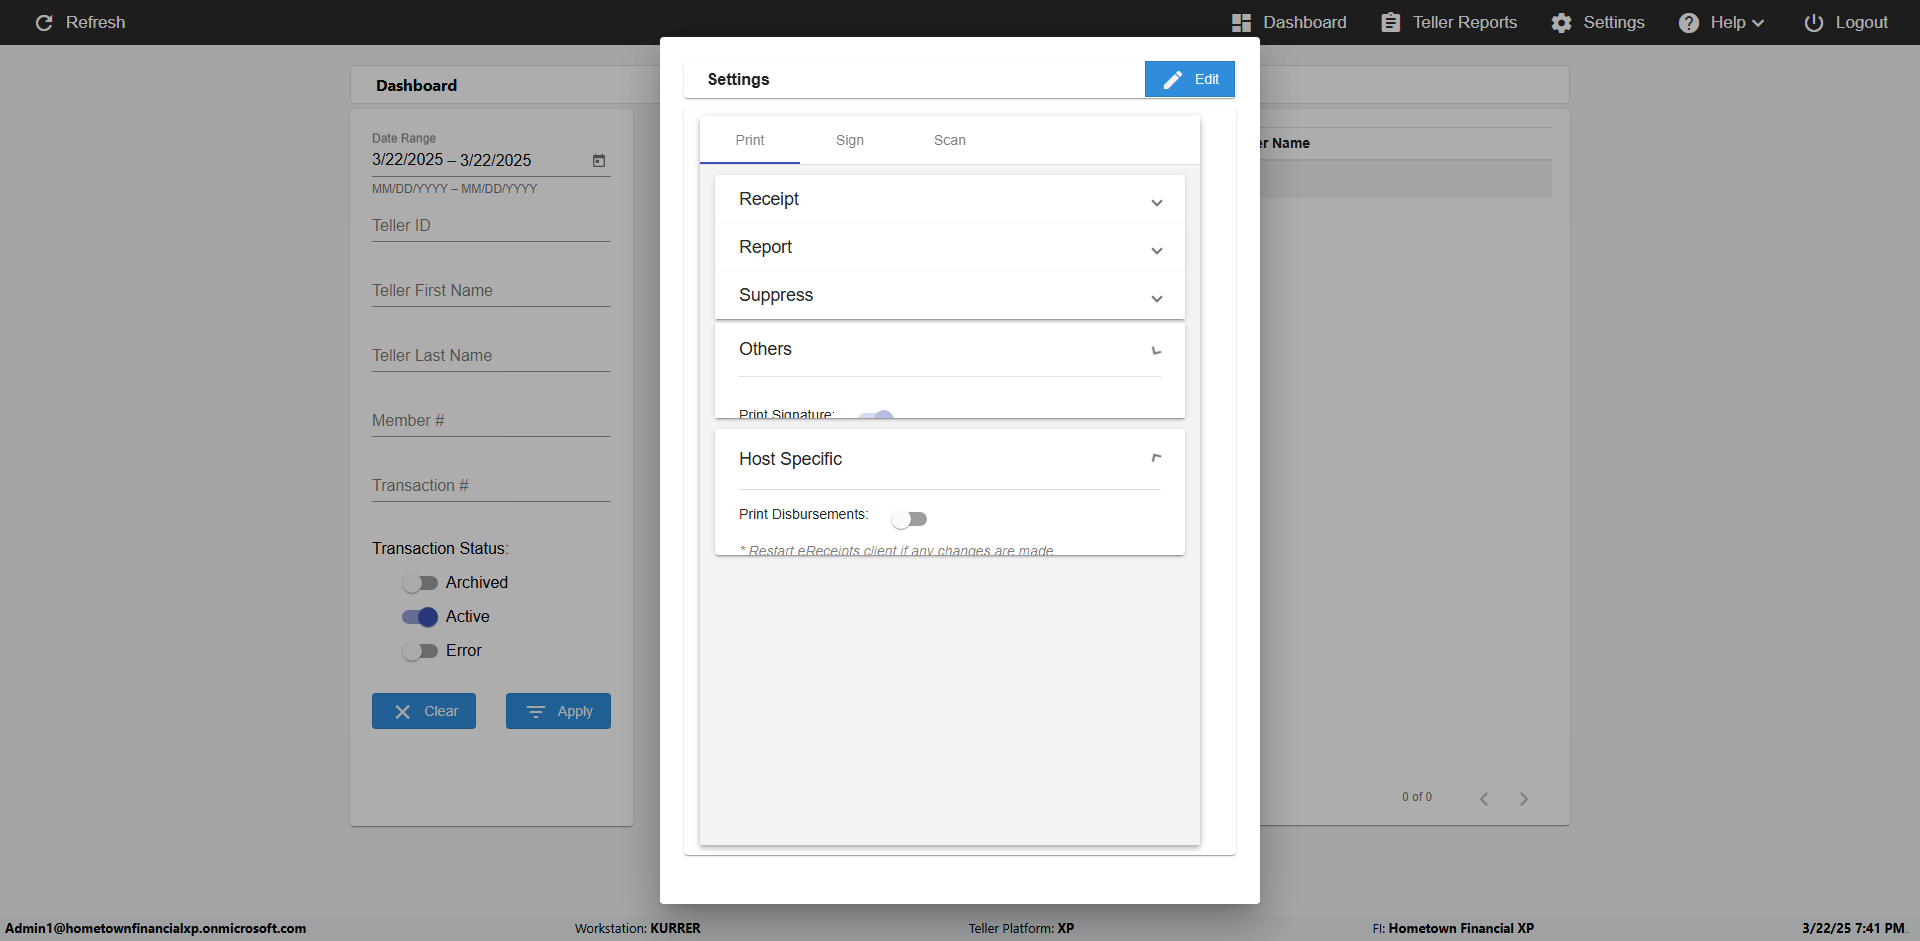Viewport: 1920px width, 941px height.
Task: Click the Apply filters button
Action: coord(558,711)
